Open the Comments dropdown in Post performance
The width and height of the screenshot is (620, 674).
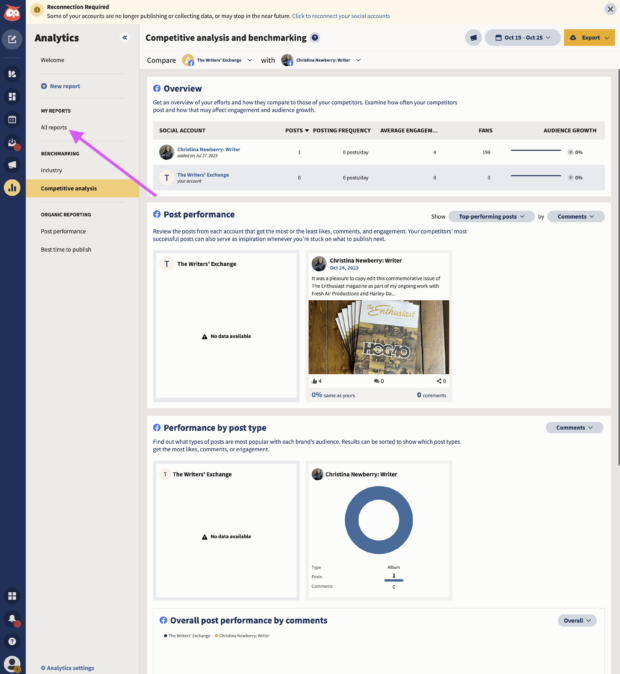(576, 217)
